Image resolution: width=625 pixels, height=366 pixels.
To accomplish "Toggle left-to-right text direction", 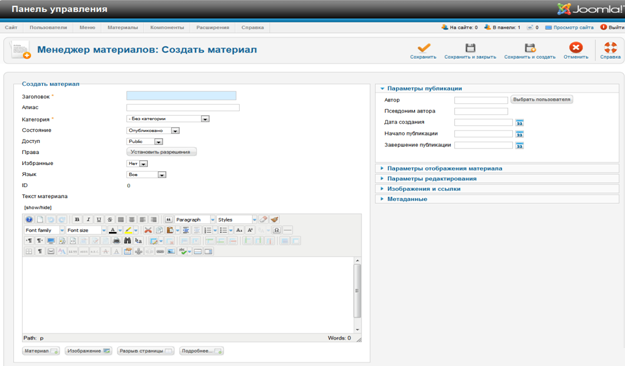I will pyautogui.click(x=29, y=241).
